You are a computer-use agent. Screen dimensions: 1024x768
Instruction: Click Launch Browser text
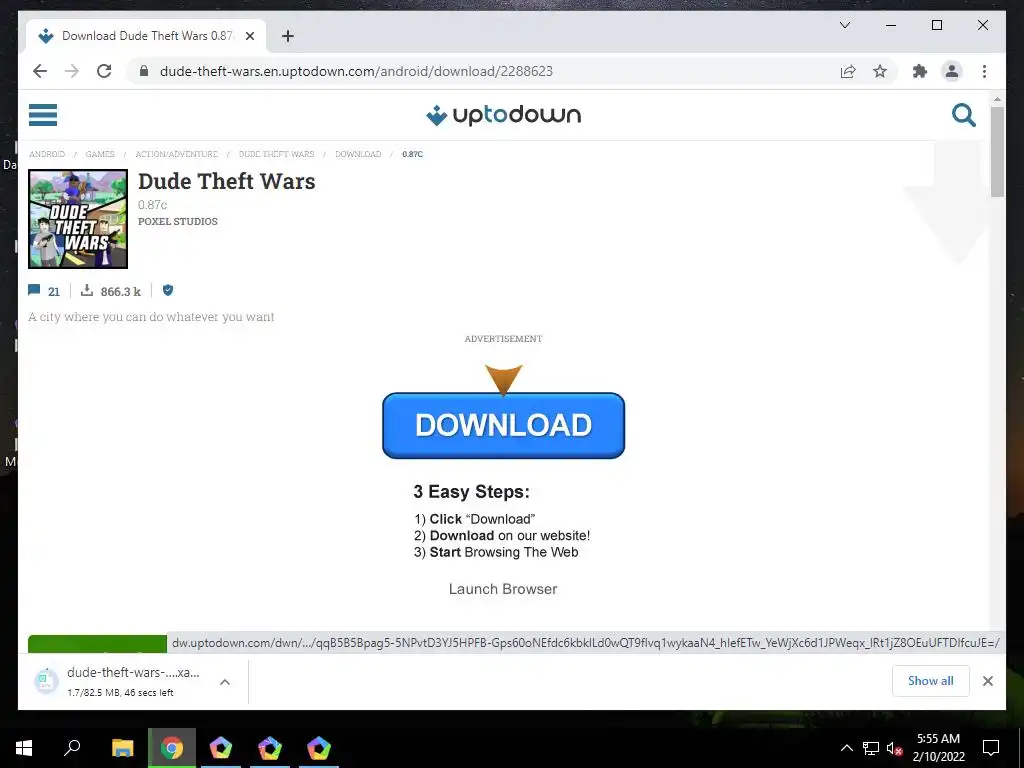pos(503,589)
